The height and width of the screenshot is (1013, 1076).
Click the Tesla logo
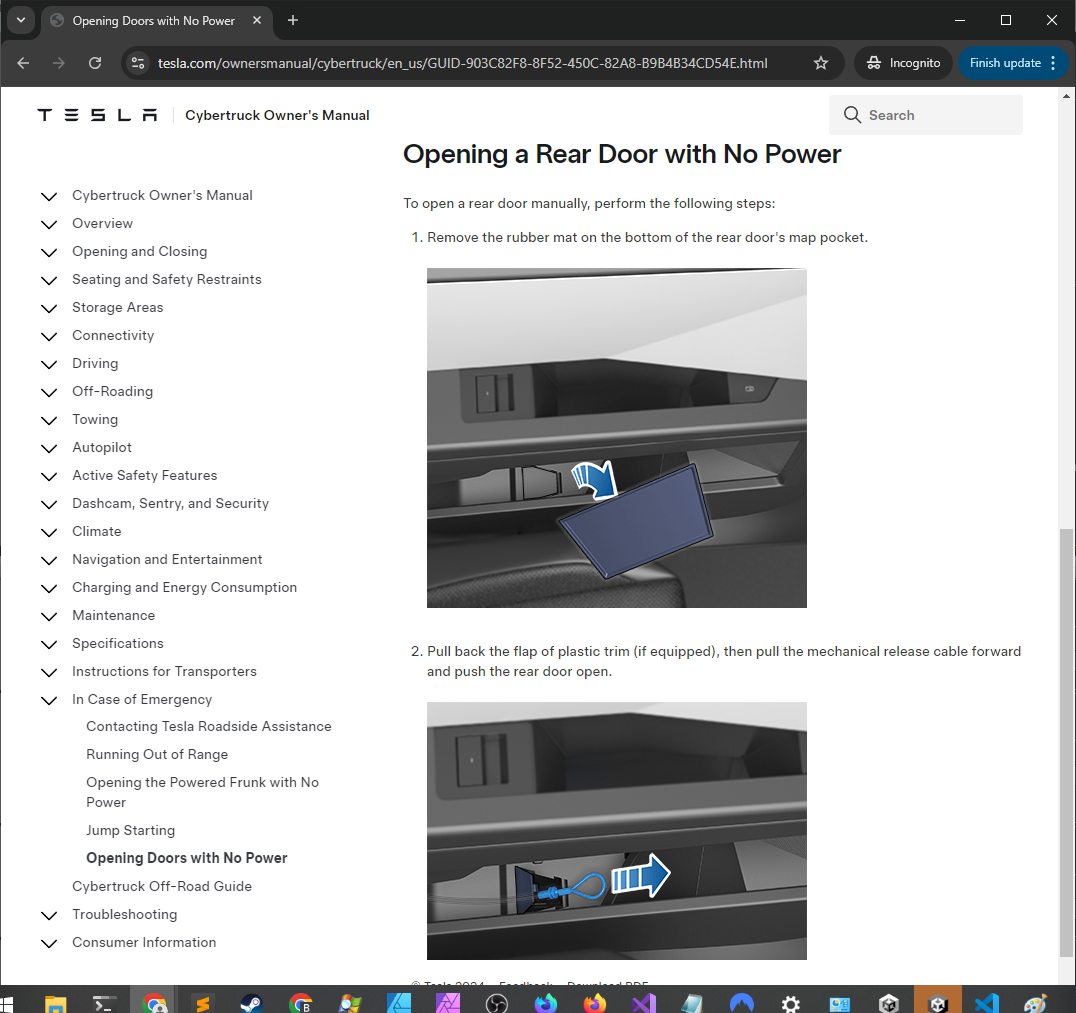97,115
